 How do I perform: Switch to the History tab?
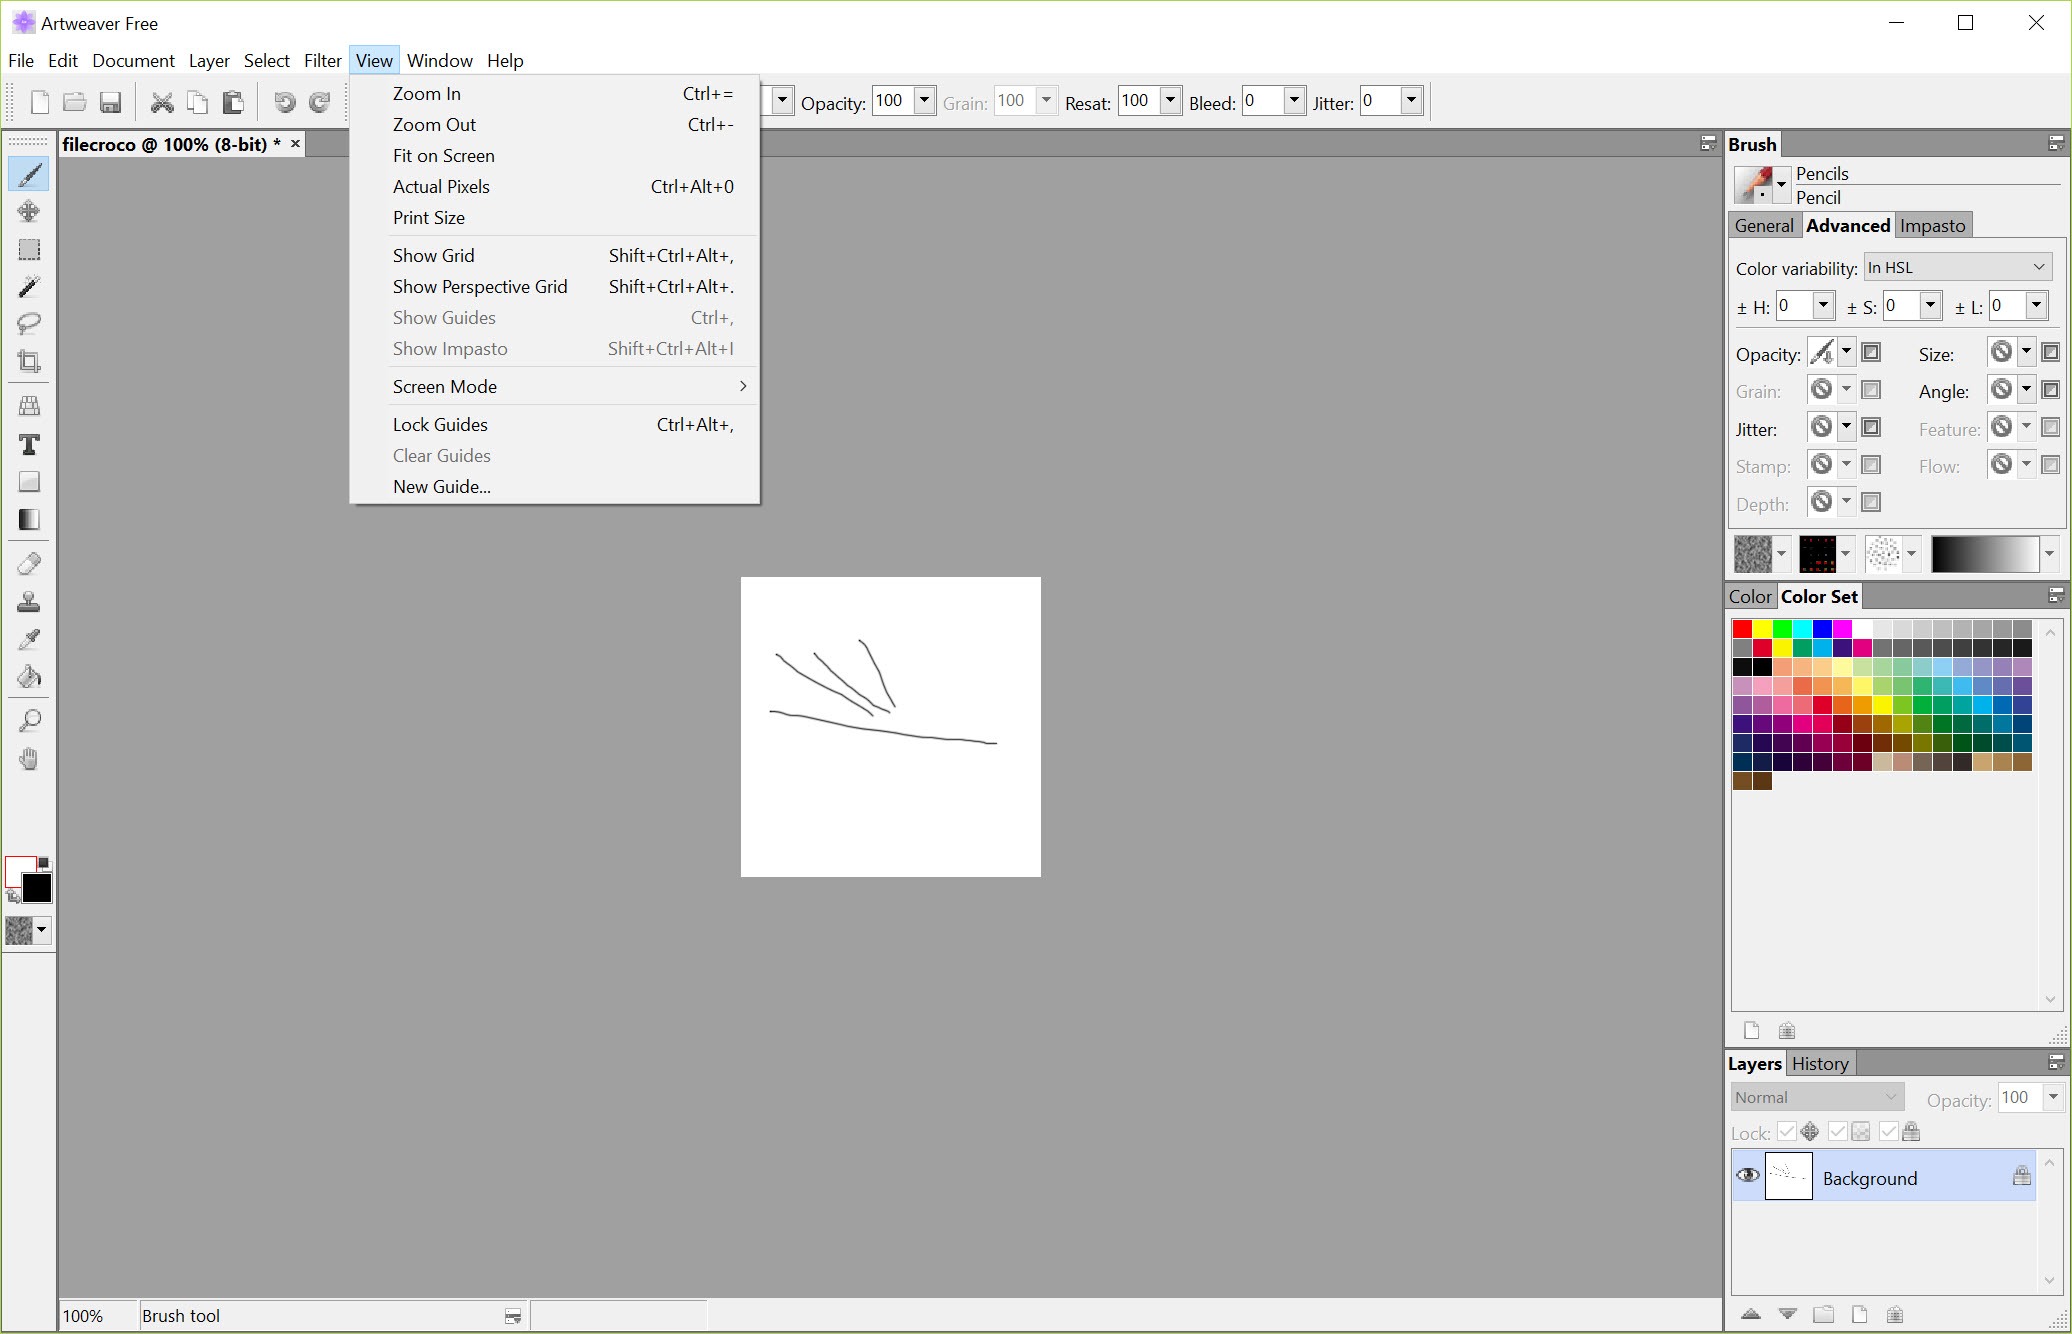click(1819, 1064)
